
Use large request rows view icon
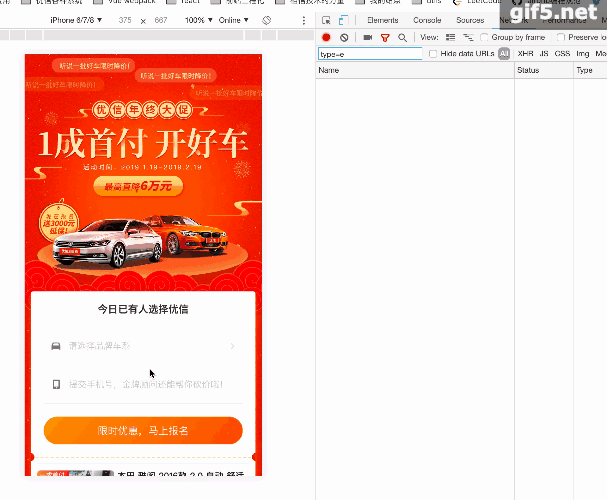(450, 37)
